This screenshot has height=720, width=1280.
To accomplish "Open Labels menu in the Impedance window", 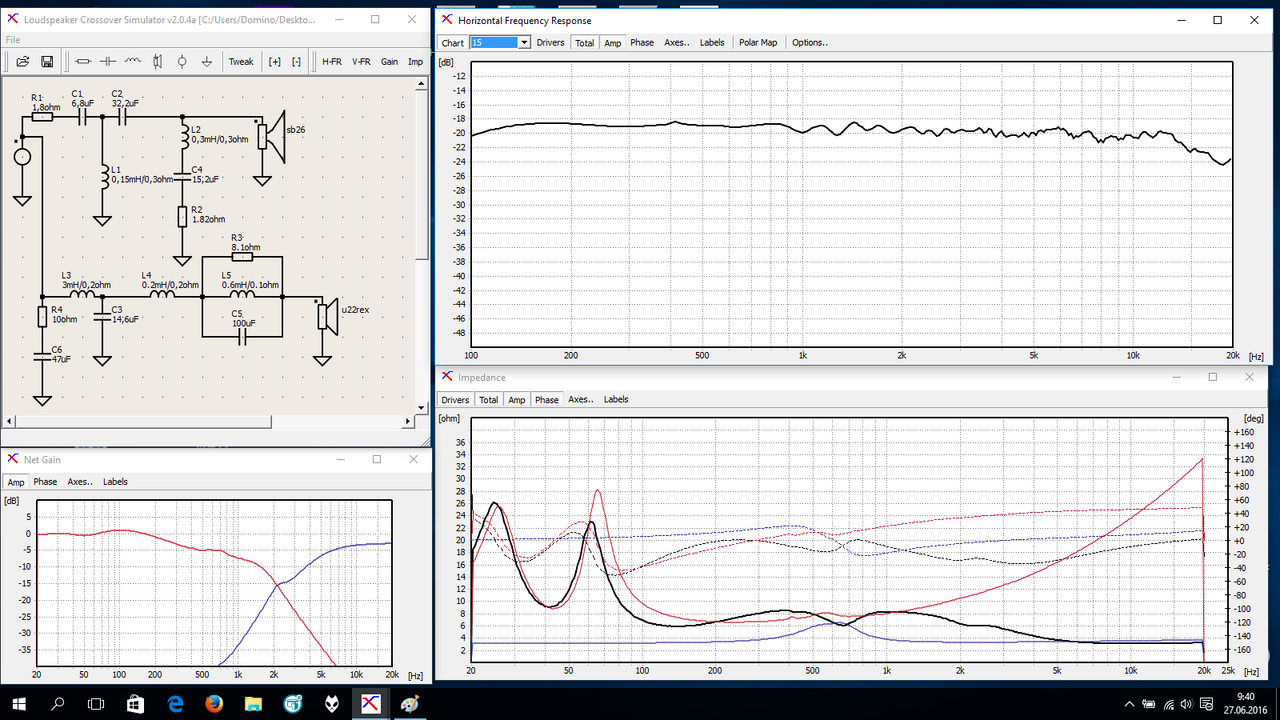I will point(616,399).
